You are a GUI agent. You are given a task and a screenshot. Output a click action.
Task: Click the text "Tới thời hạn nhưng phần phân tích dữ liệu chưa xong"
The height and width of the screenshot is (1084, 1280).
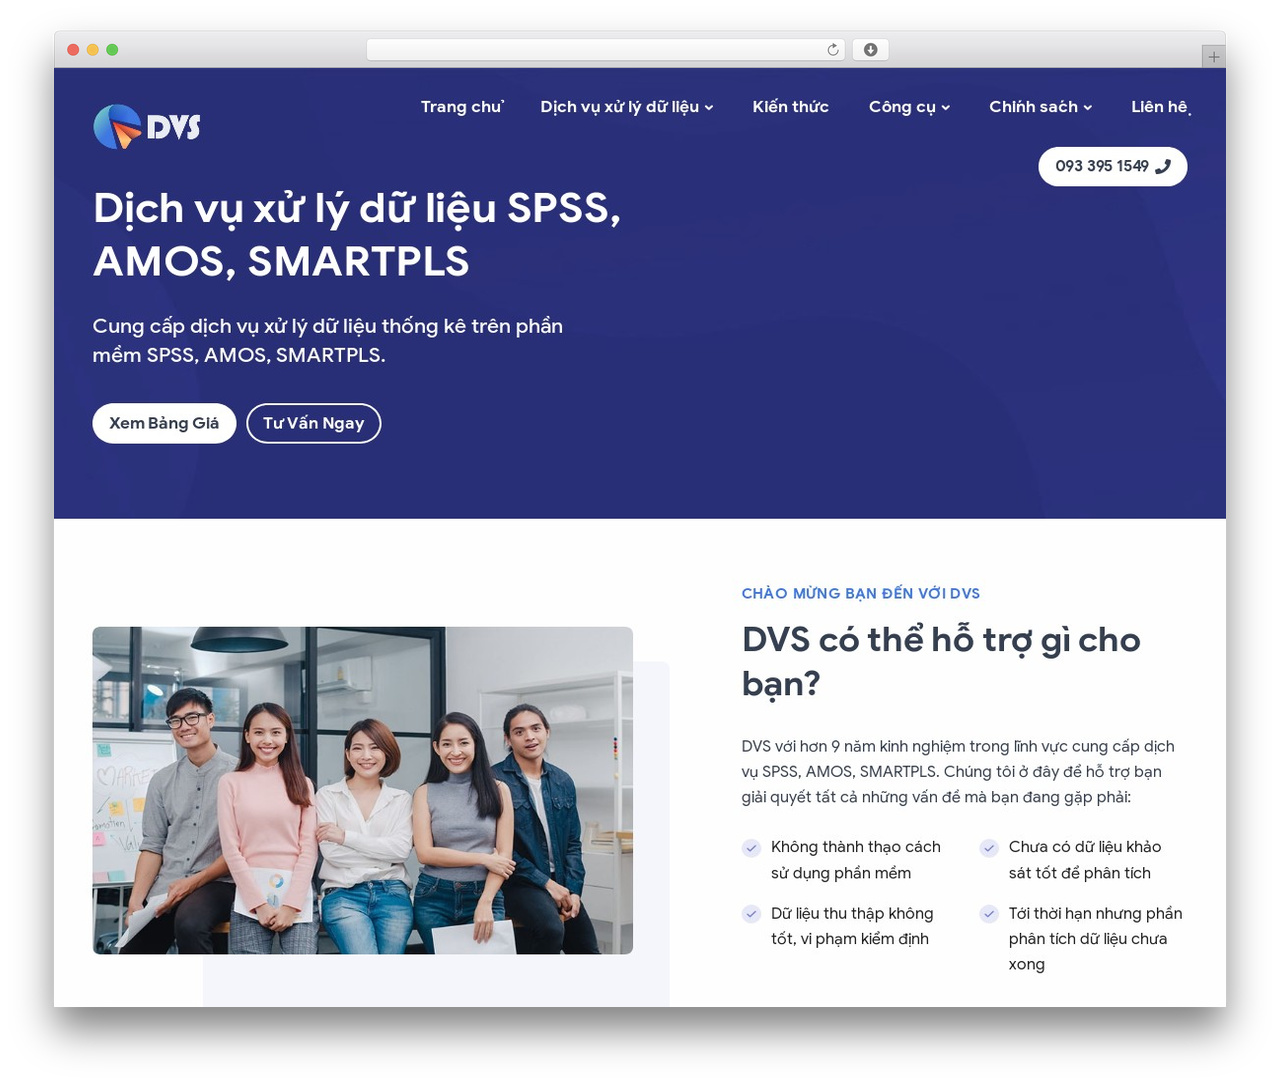click(1095, 939)
